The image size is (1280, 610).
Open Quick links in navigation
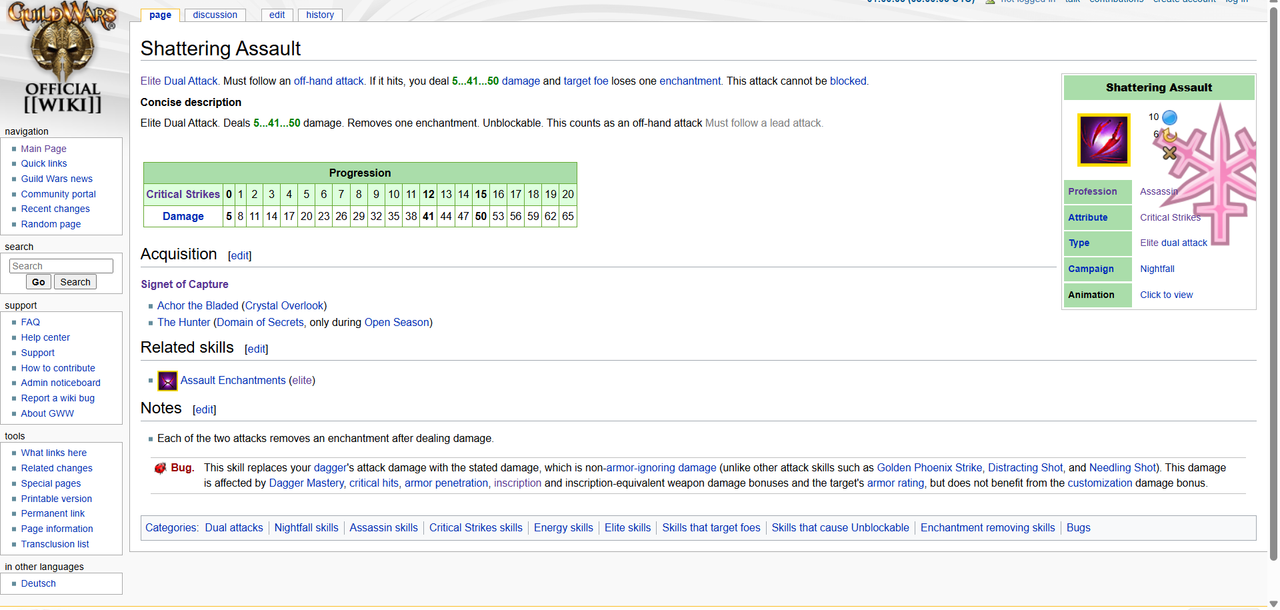click(44, 163)
